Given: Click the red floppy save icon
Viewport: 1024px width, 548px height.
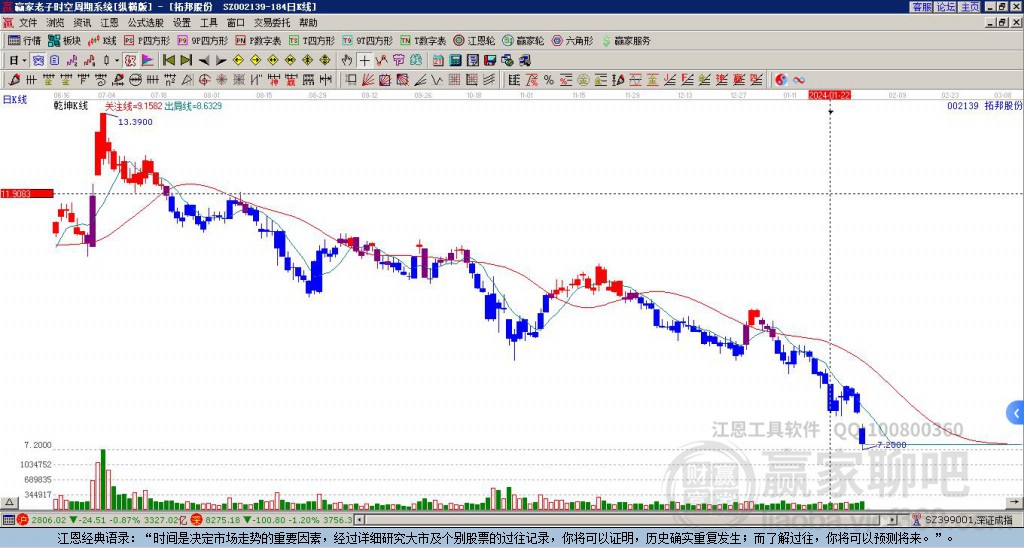Looking at the screenshot, I should click(x=490, y=61).
